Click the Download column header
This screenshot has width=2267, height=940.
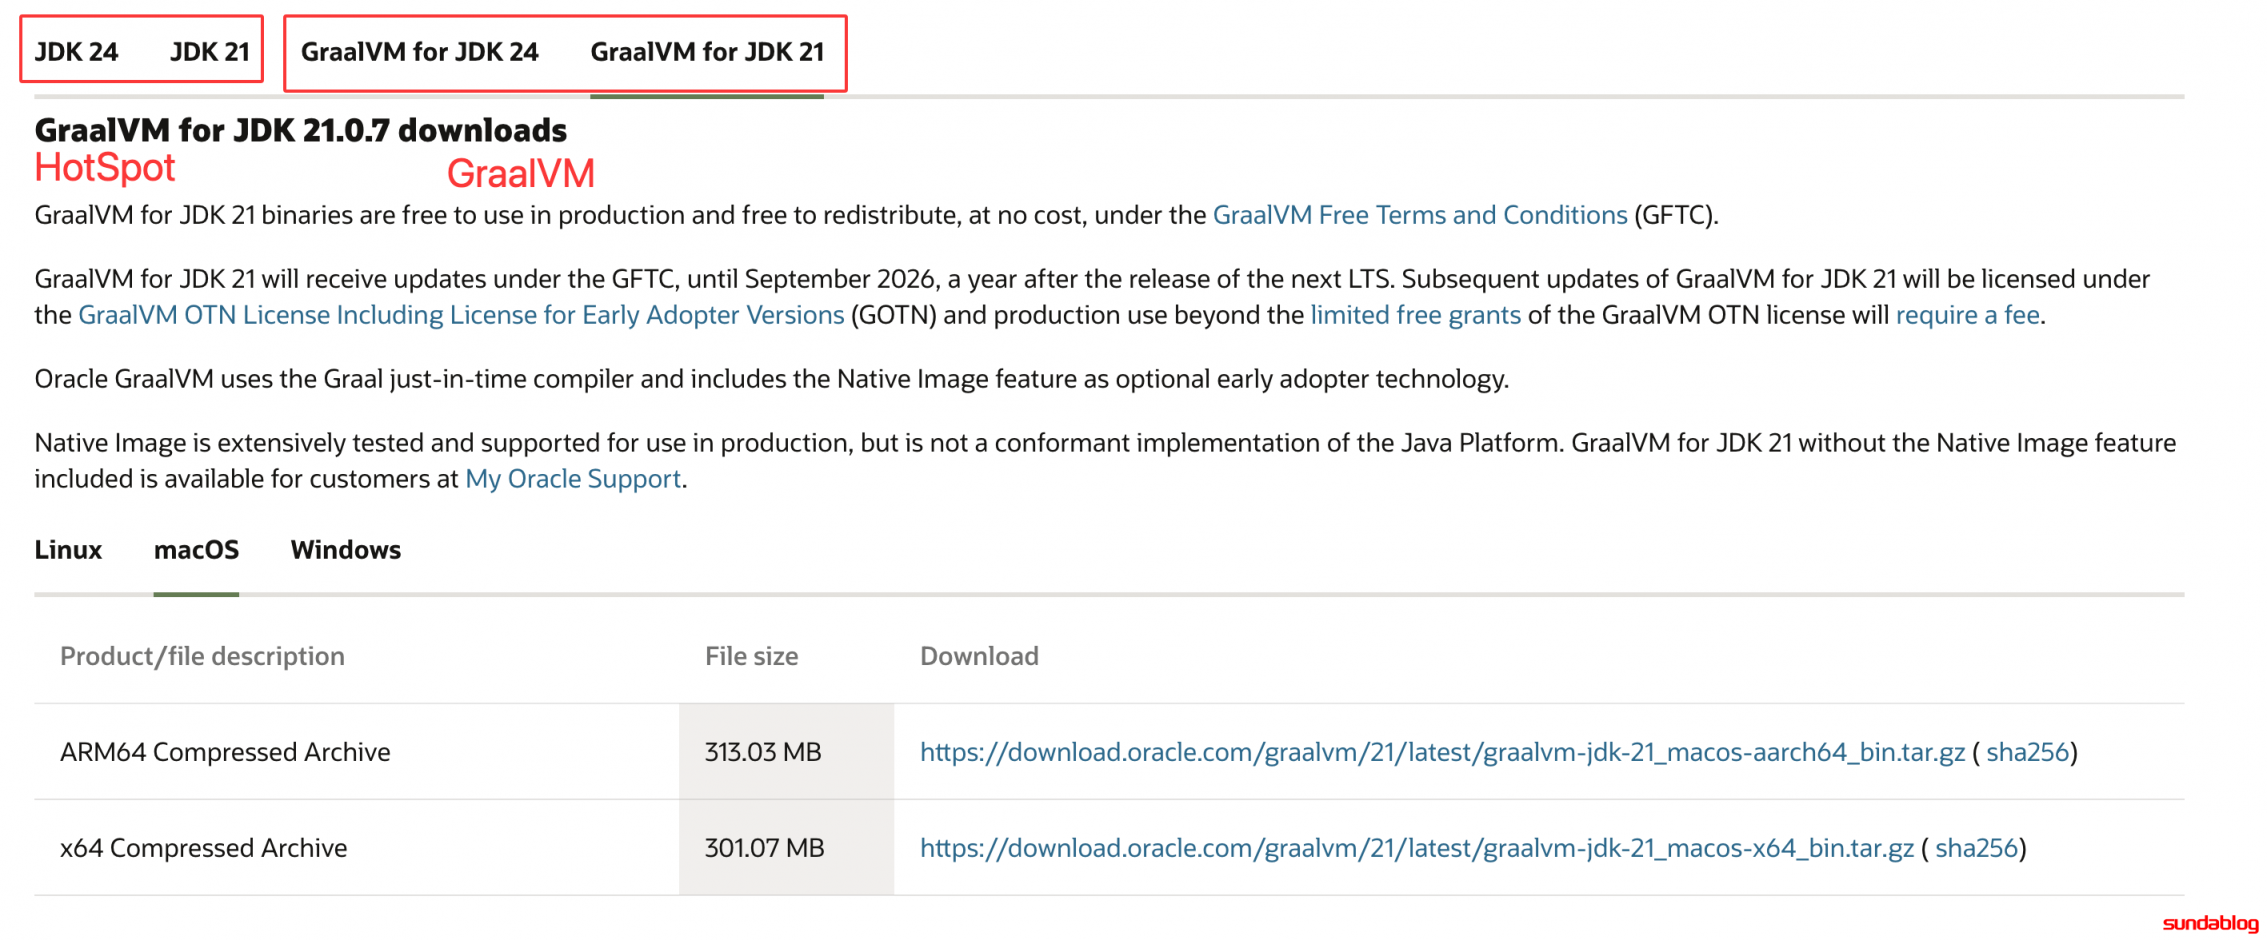tap(979, 656)
